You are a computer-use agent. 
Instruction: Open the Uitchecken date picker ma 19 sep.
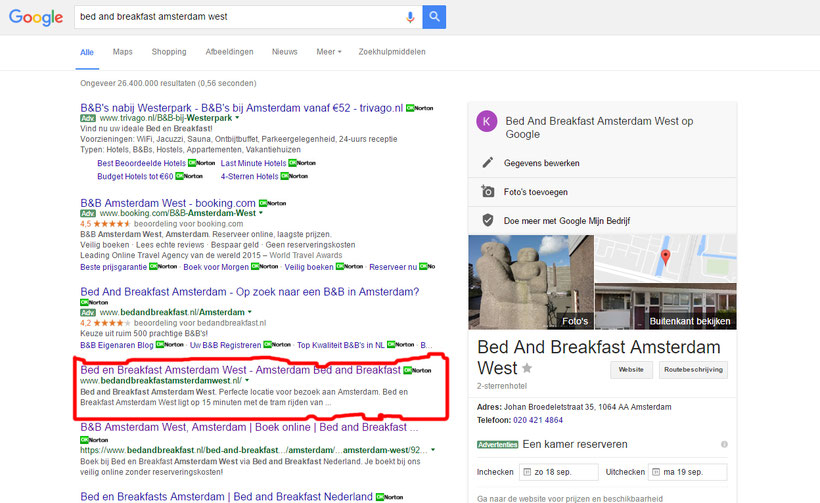[688, 472]
